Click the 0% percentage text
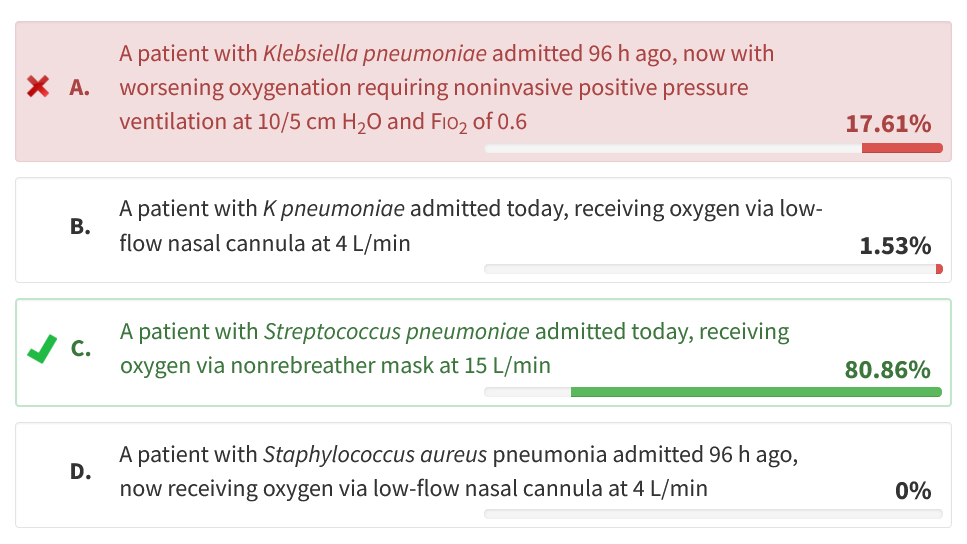 [913, 491]
